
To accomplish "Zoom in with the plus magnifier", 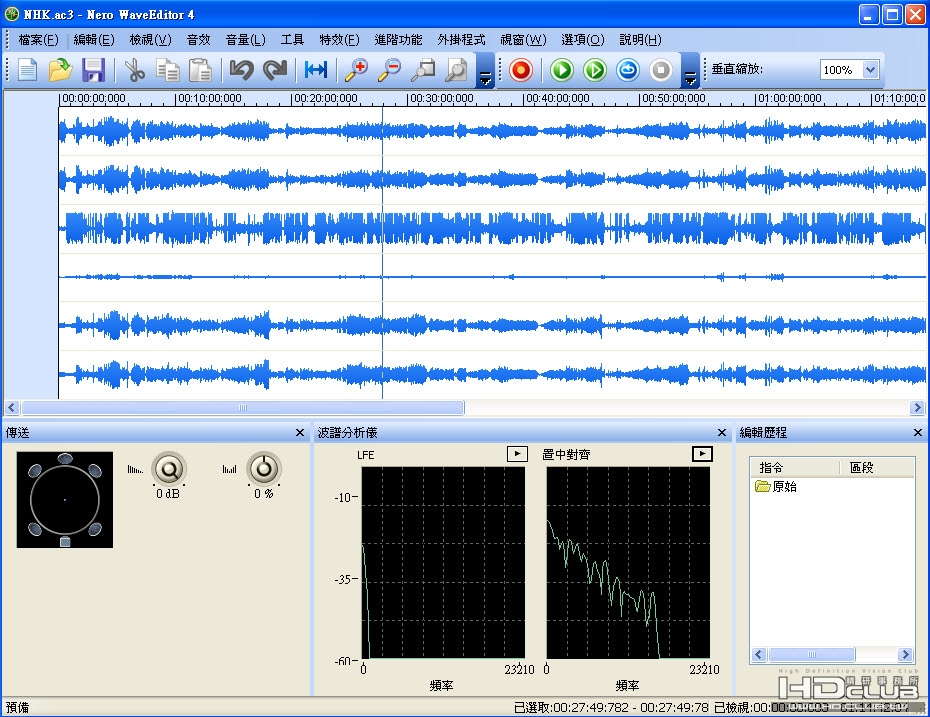I will click(x=356, y=70).
